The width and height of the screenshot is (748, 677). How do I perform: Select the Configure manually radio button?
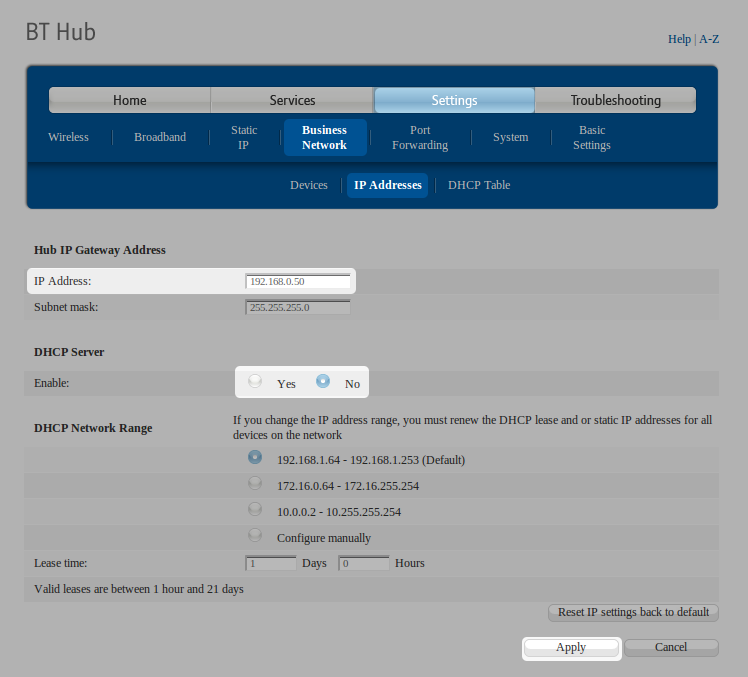point(255,535)
